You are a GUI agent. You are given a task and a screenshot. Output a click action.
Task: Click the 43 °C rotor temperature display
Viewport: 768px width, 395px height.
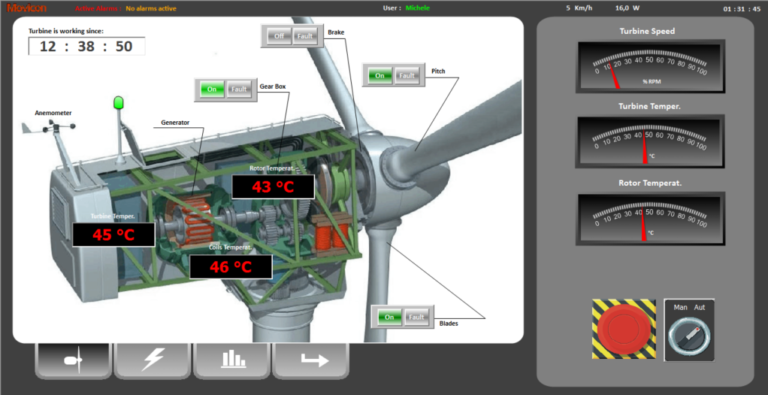pyautogui.click(x=273, y=187)
